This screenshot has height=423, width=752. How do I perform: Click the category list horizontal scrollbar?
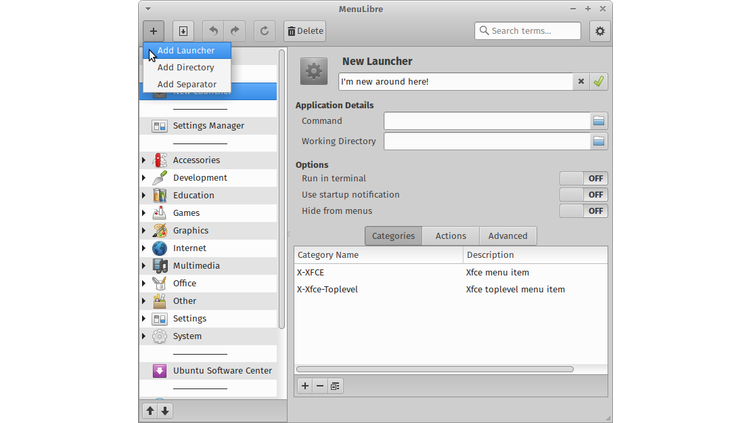(435, 369)
